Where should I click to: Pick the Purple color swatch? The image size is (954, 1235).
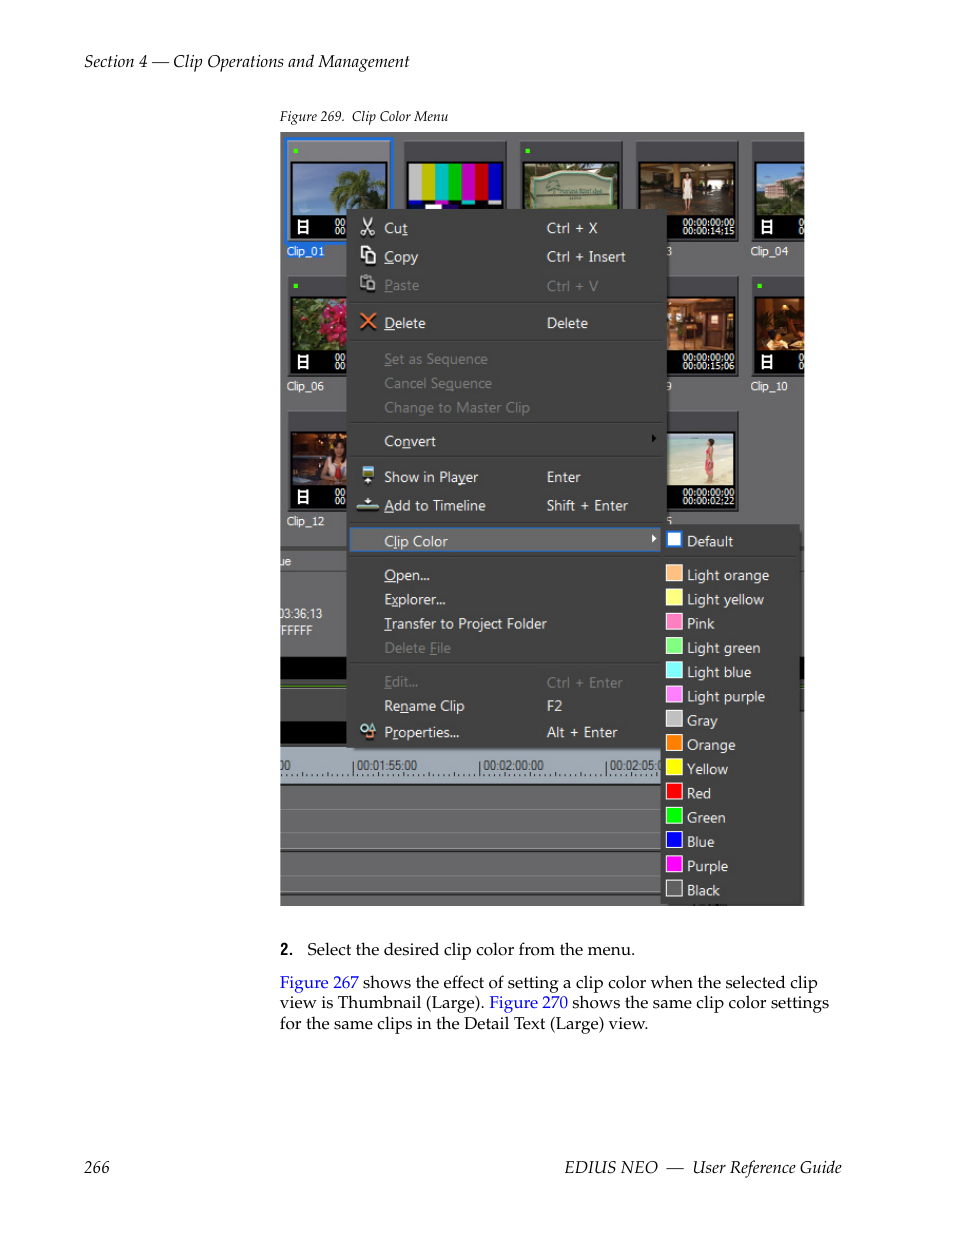coord(674,865)
